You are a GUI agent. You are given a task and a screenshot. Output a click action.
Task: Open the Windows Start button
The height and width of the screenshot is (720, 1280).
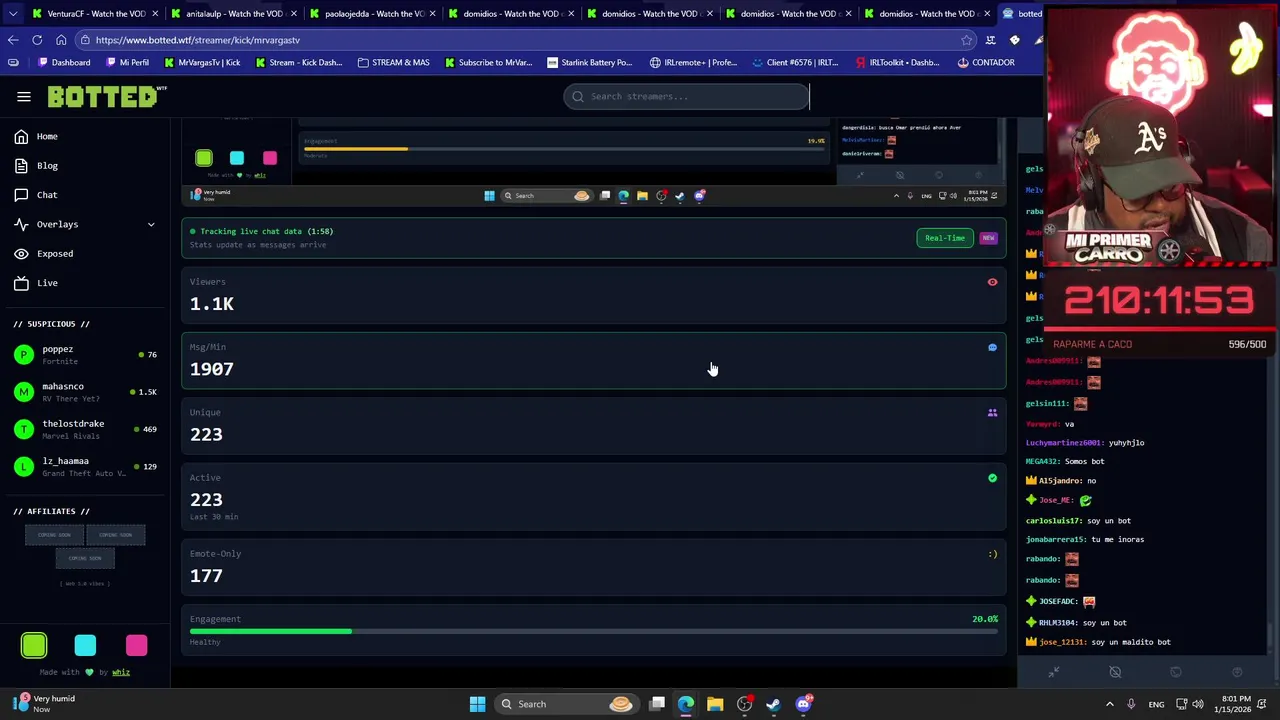click(x=477, y=704)
